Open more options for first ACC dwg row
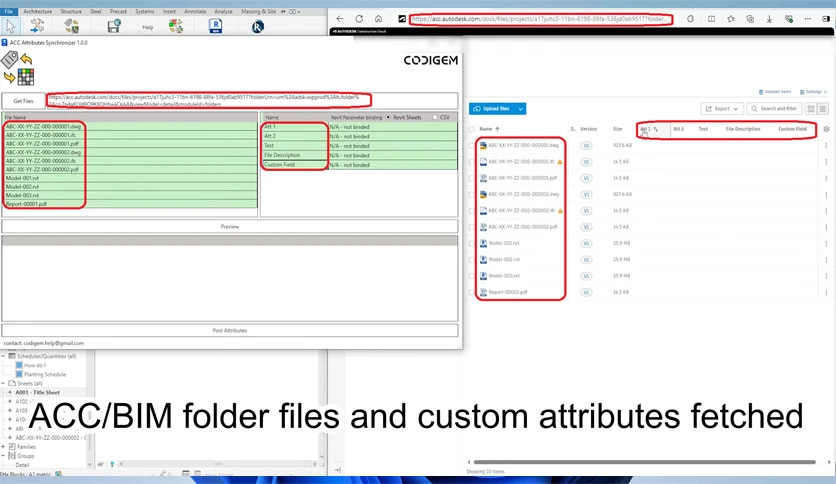836x484 pixels. [826, 146]
